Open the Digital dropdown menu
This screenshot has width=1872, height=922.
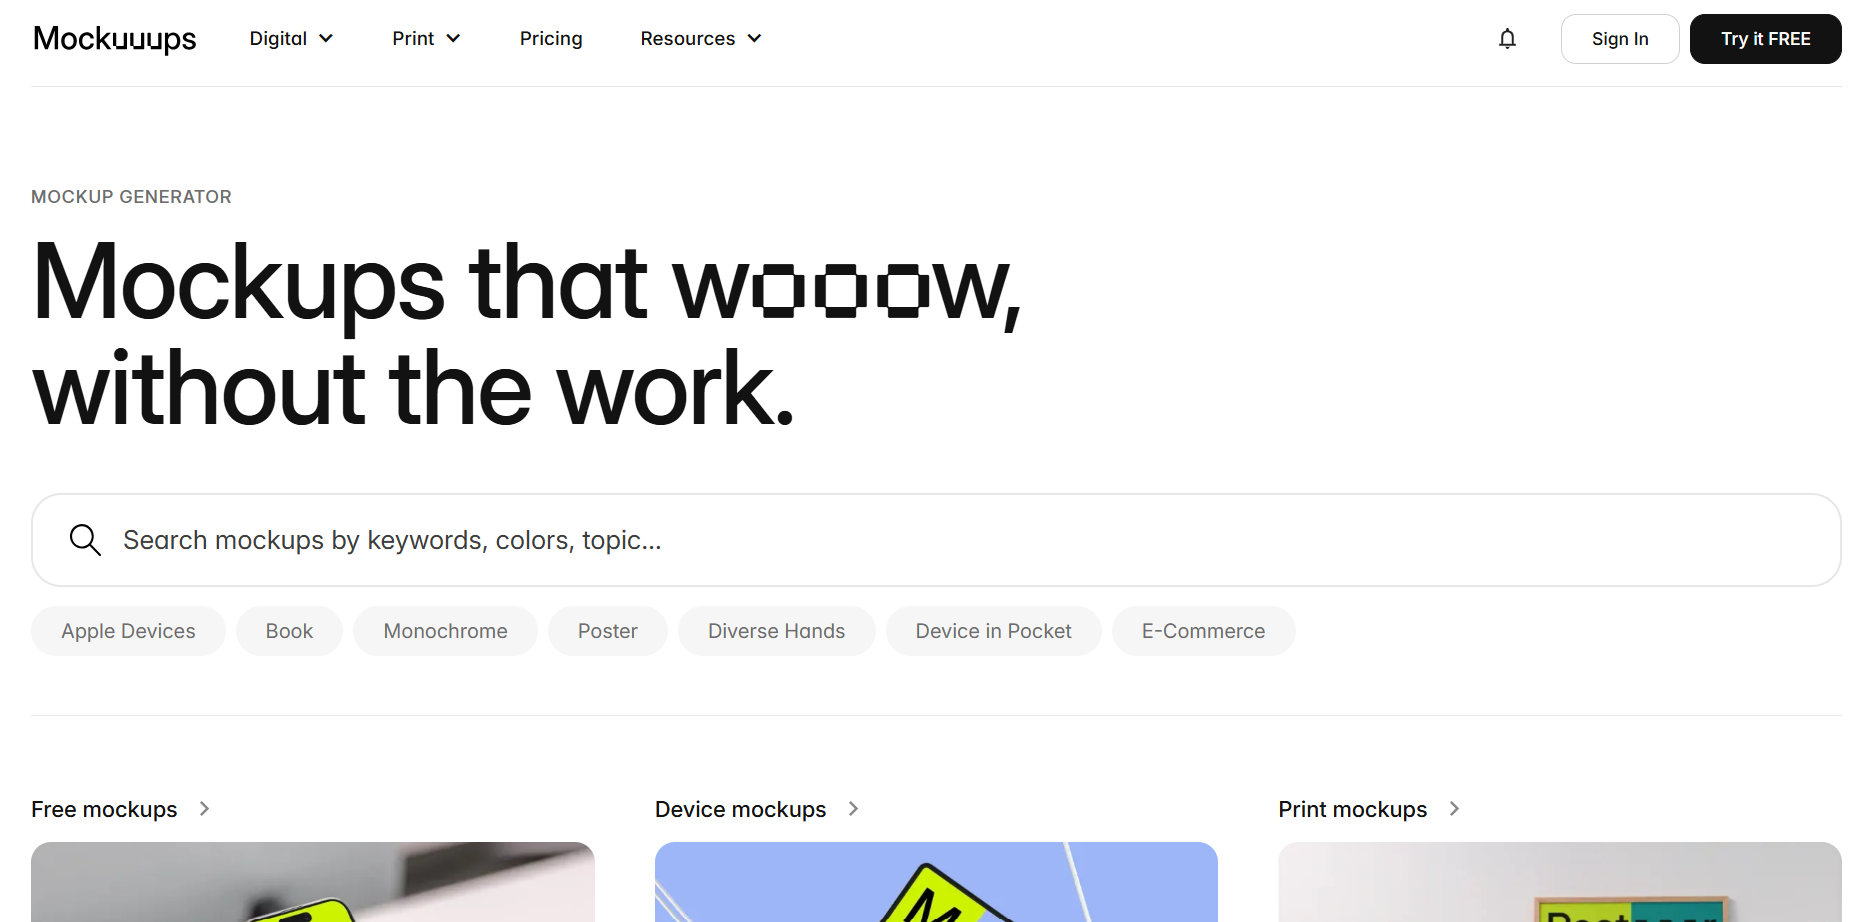coord(290,38)
